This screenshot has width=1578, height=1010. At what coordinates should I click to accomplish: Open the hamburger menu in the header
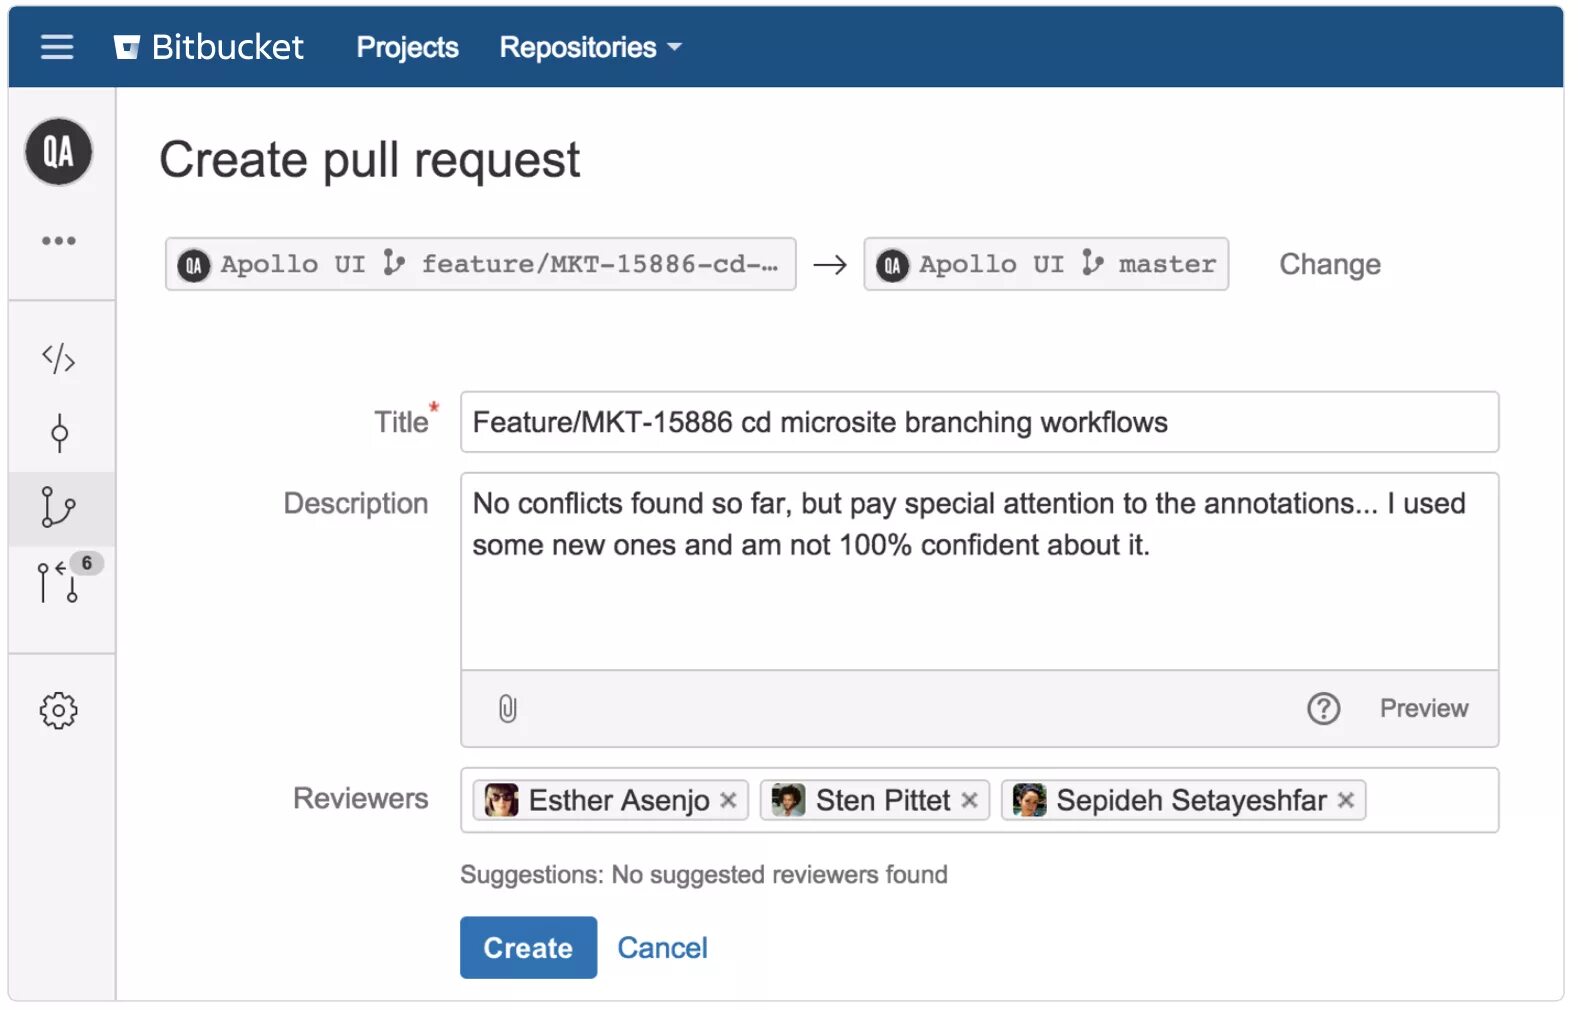(57, 47)
